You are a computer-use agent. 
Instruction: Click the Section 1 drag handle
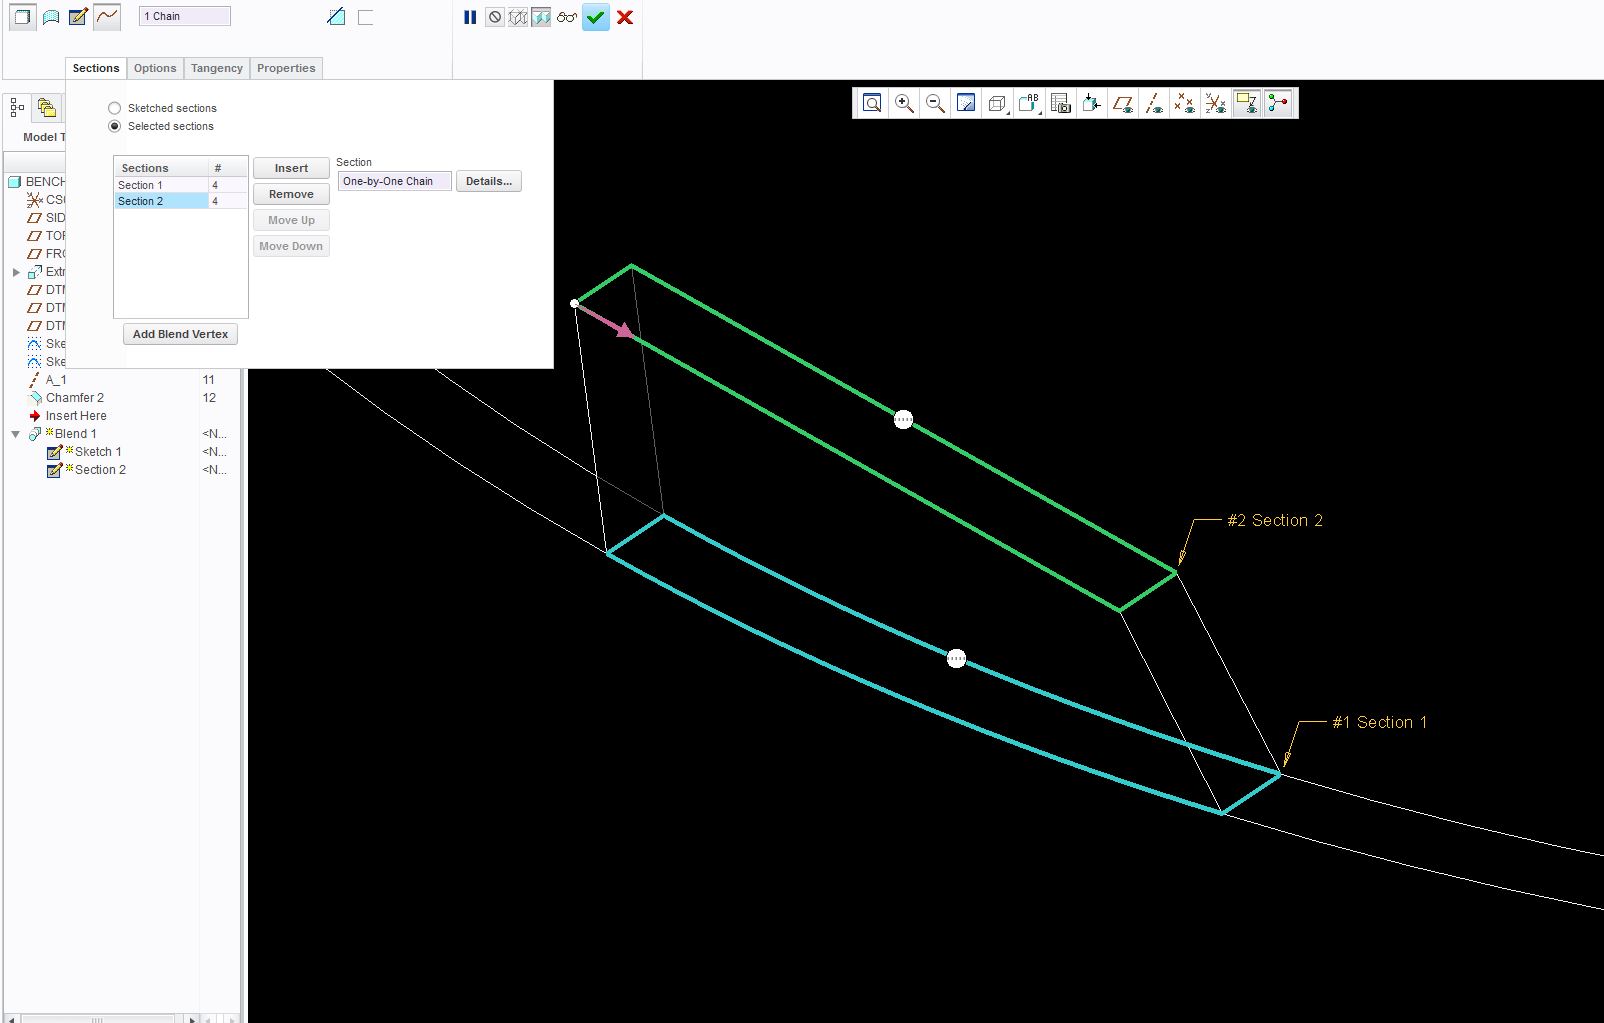[x=956, y=659]
